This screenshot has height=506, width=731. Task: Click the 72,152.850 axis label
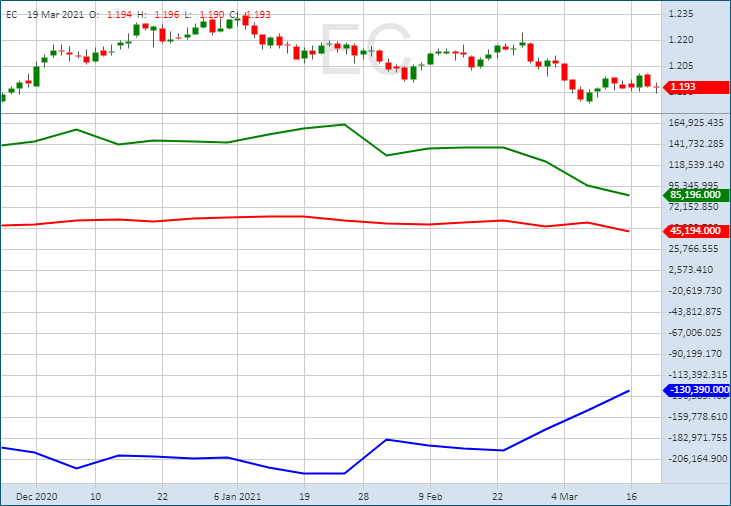[x=696, y=207]
